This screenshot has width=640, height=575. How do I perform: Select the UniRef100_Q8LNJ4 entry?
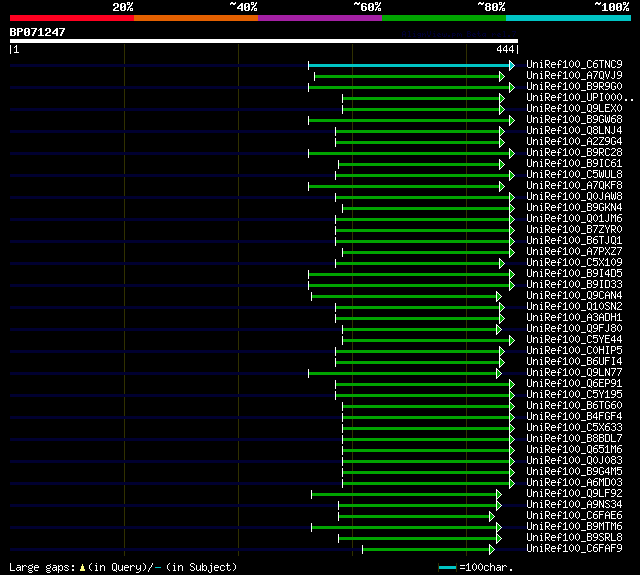coord(574,131)
